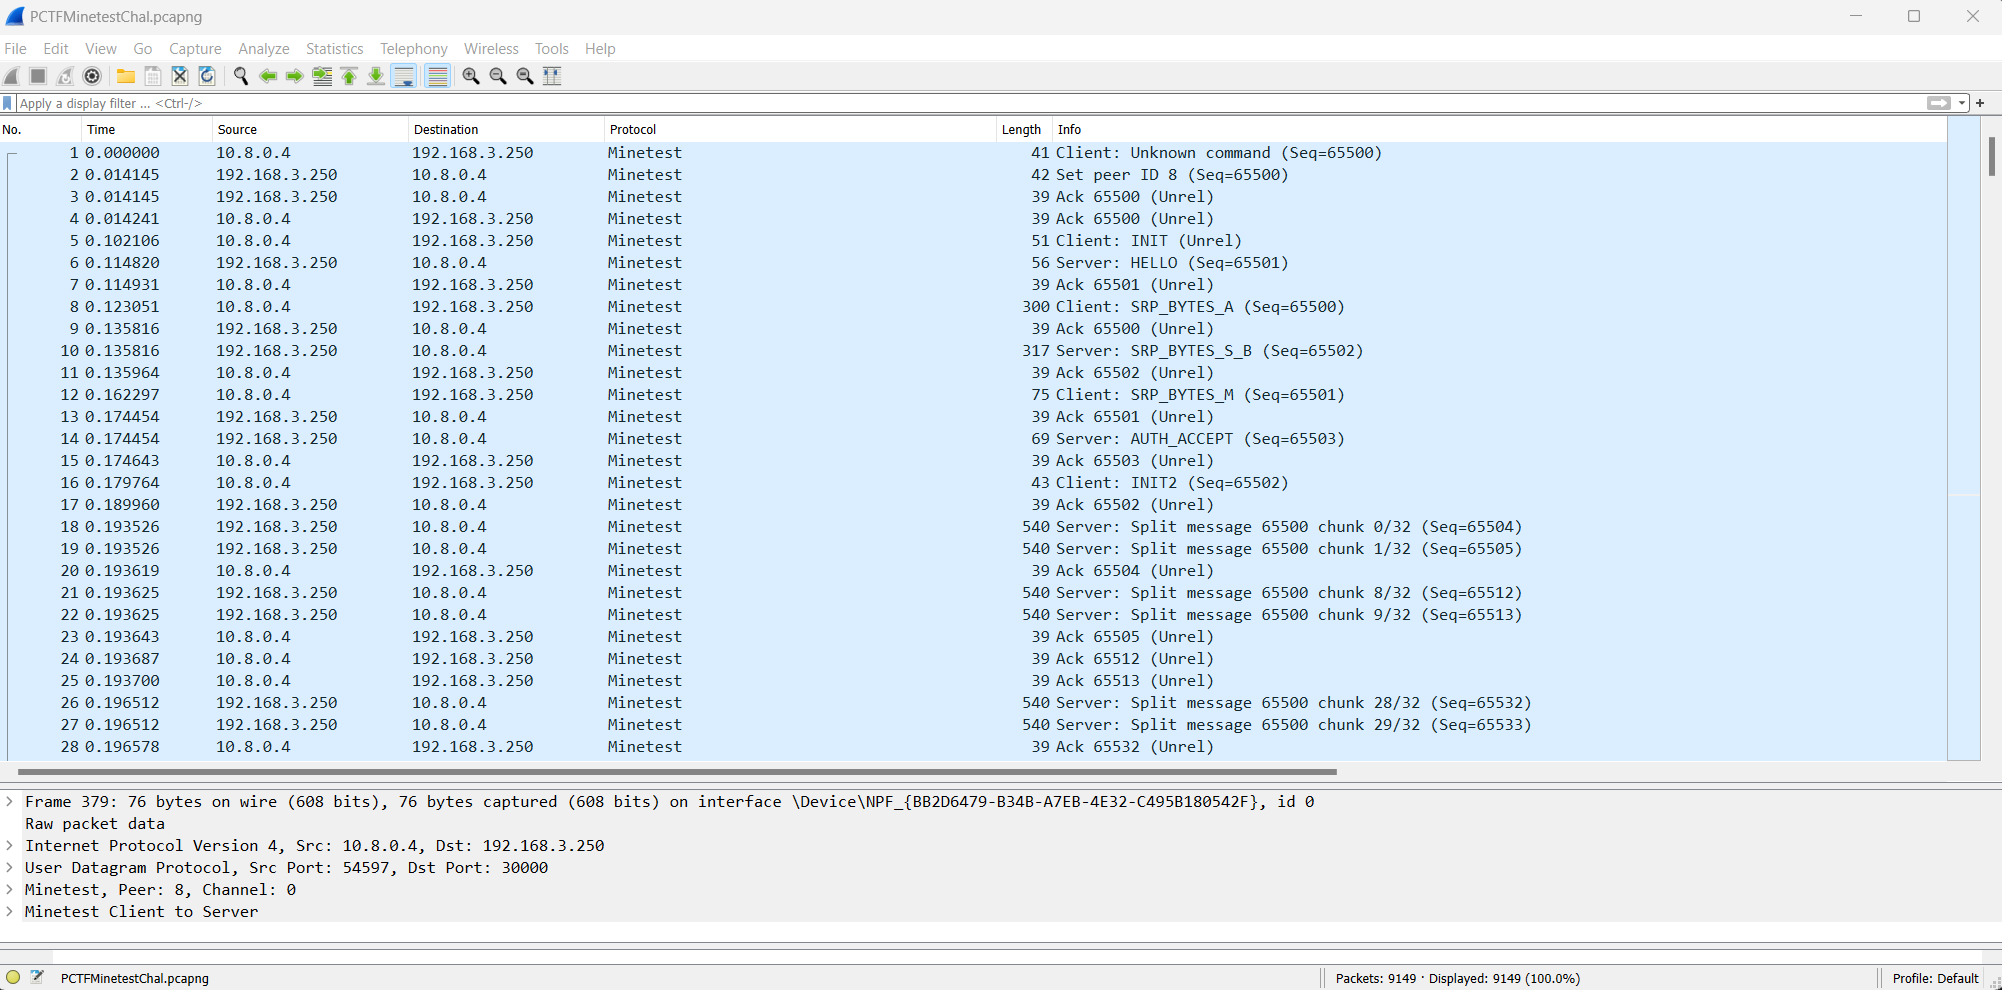Click the apply display filter arrow button

click(1939, 103)
